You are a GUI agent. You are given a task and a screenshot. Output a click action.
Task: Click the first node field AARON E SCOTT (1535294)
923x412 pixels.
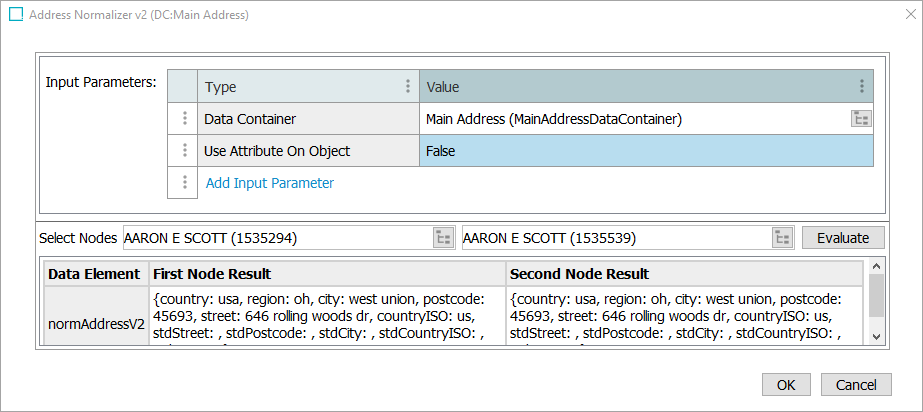click(x=276, y=238)
